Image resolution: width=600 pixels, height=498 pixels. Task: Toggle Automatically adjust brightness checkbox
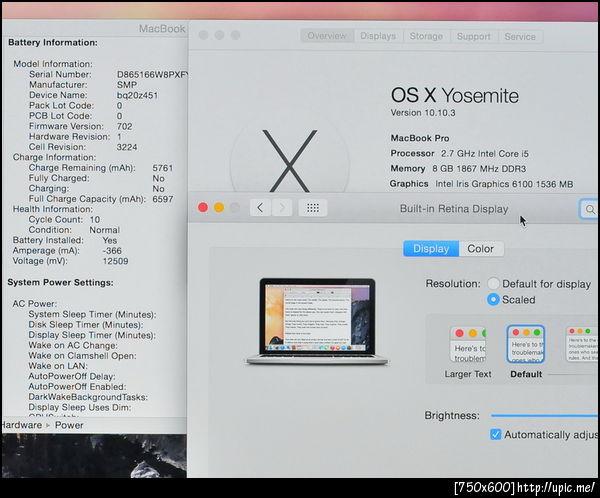(496, 434)
